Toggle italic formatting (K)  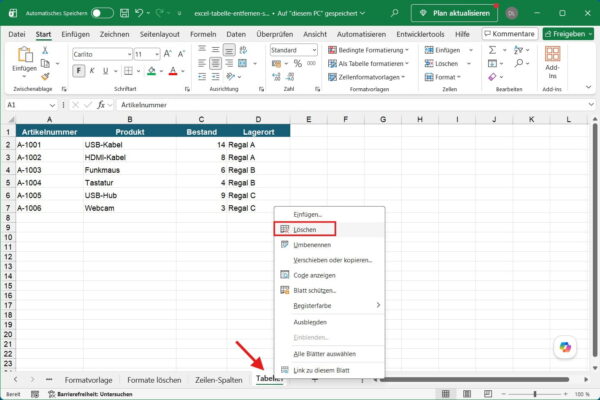[92, 71]
